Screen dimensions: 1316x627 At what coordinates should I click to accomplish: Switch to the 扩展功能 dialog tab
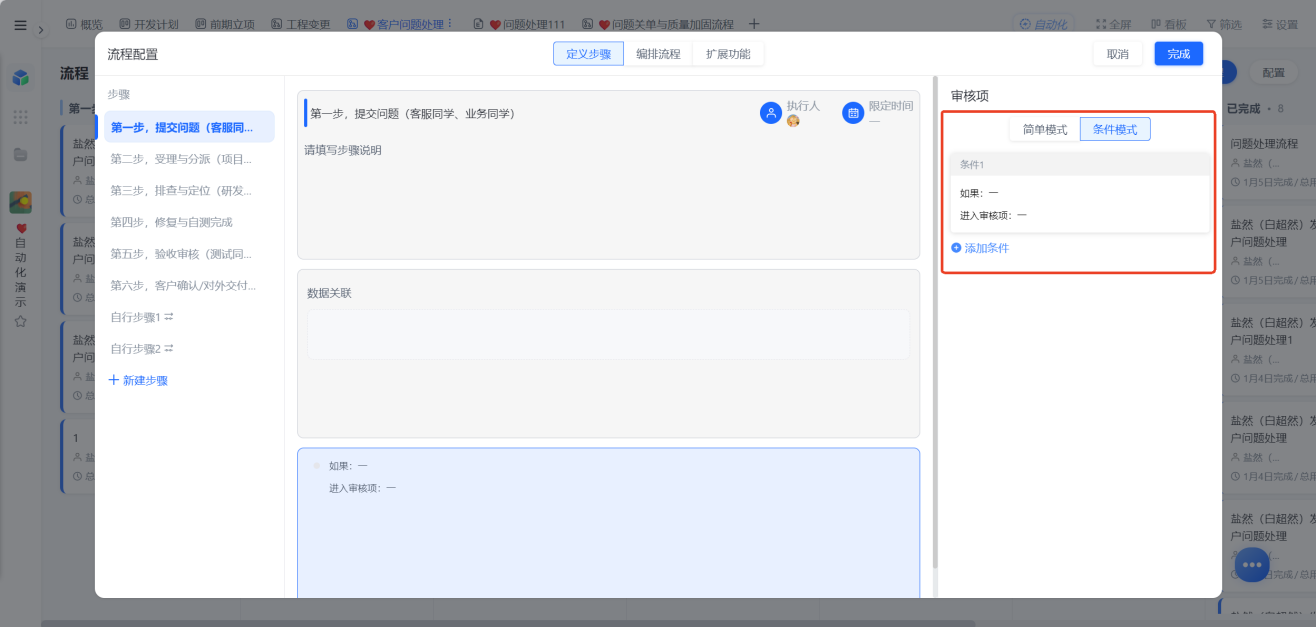728,54
